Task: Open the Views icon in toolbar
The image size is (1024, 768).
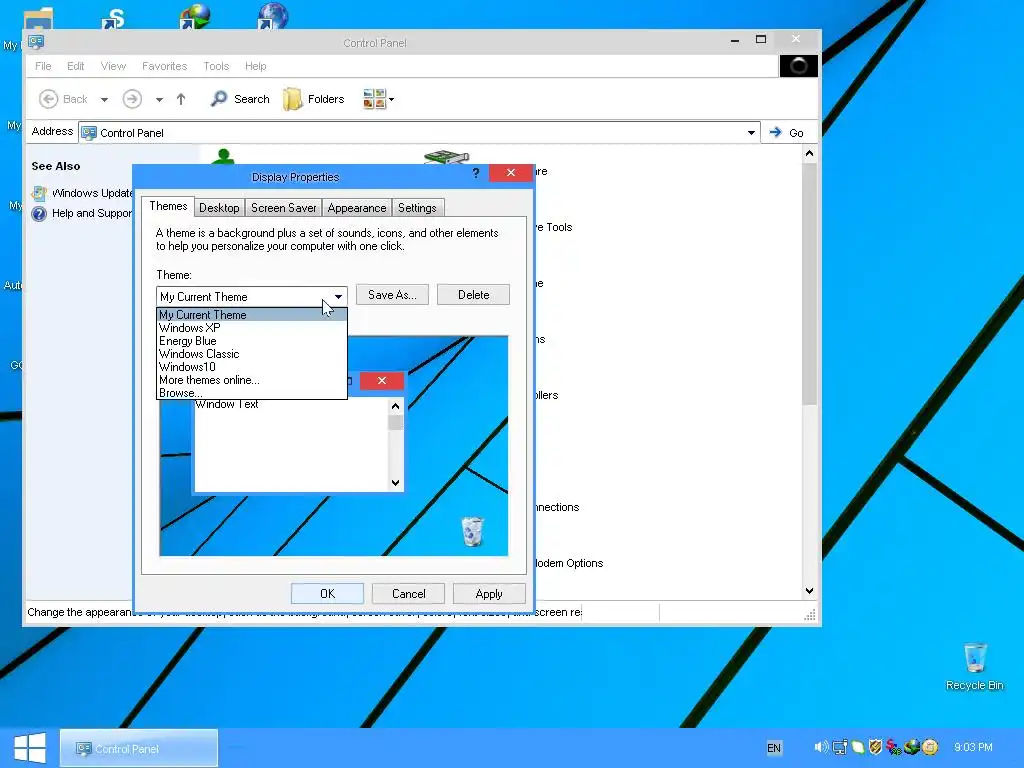Action: click(374, 99)
